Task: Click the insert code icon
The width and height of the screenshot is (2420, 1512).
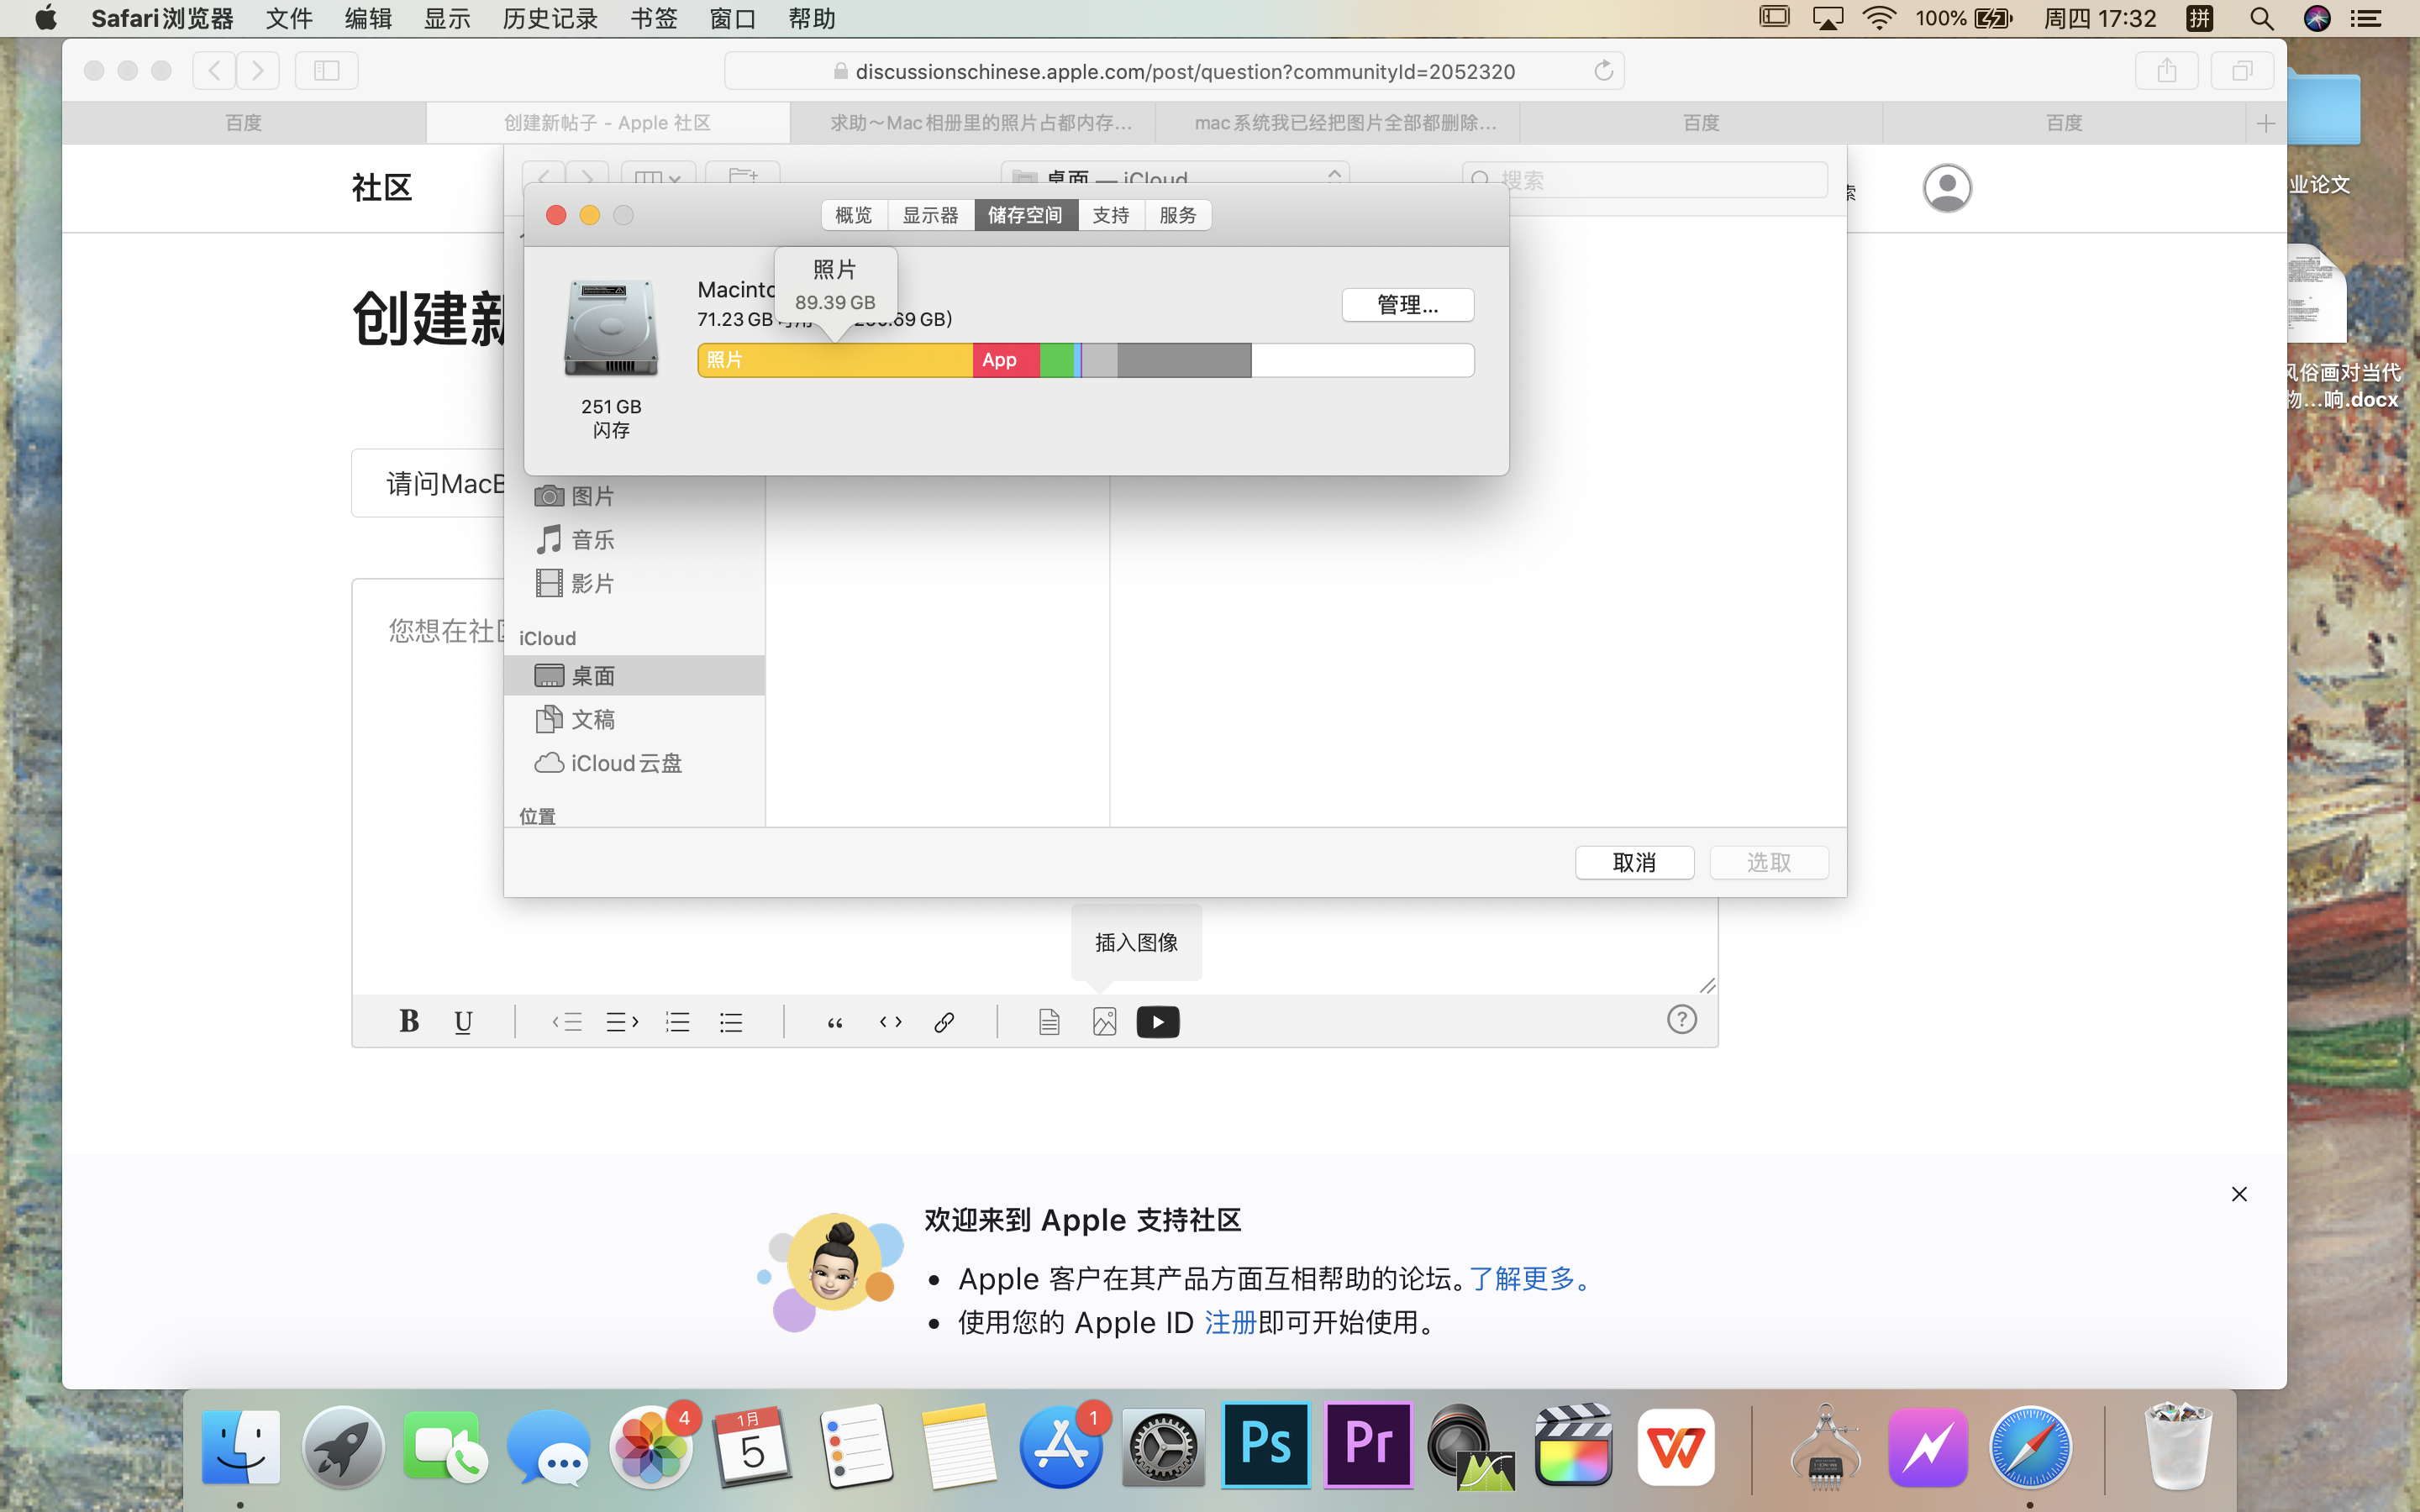Action: pos(890,1021)
